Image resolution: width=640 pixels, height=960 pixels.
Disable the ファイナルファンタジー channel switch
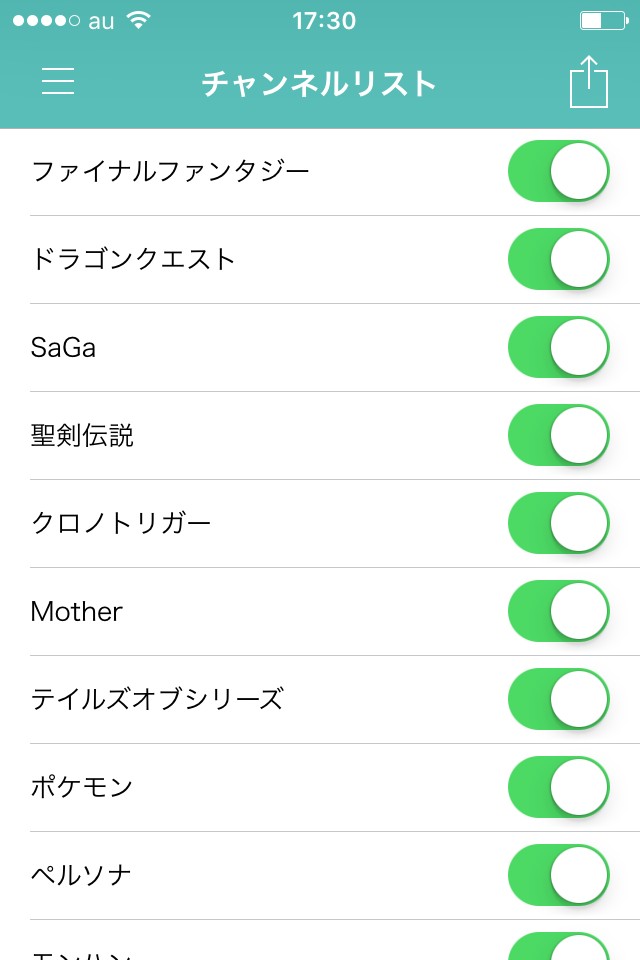559,171
